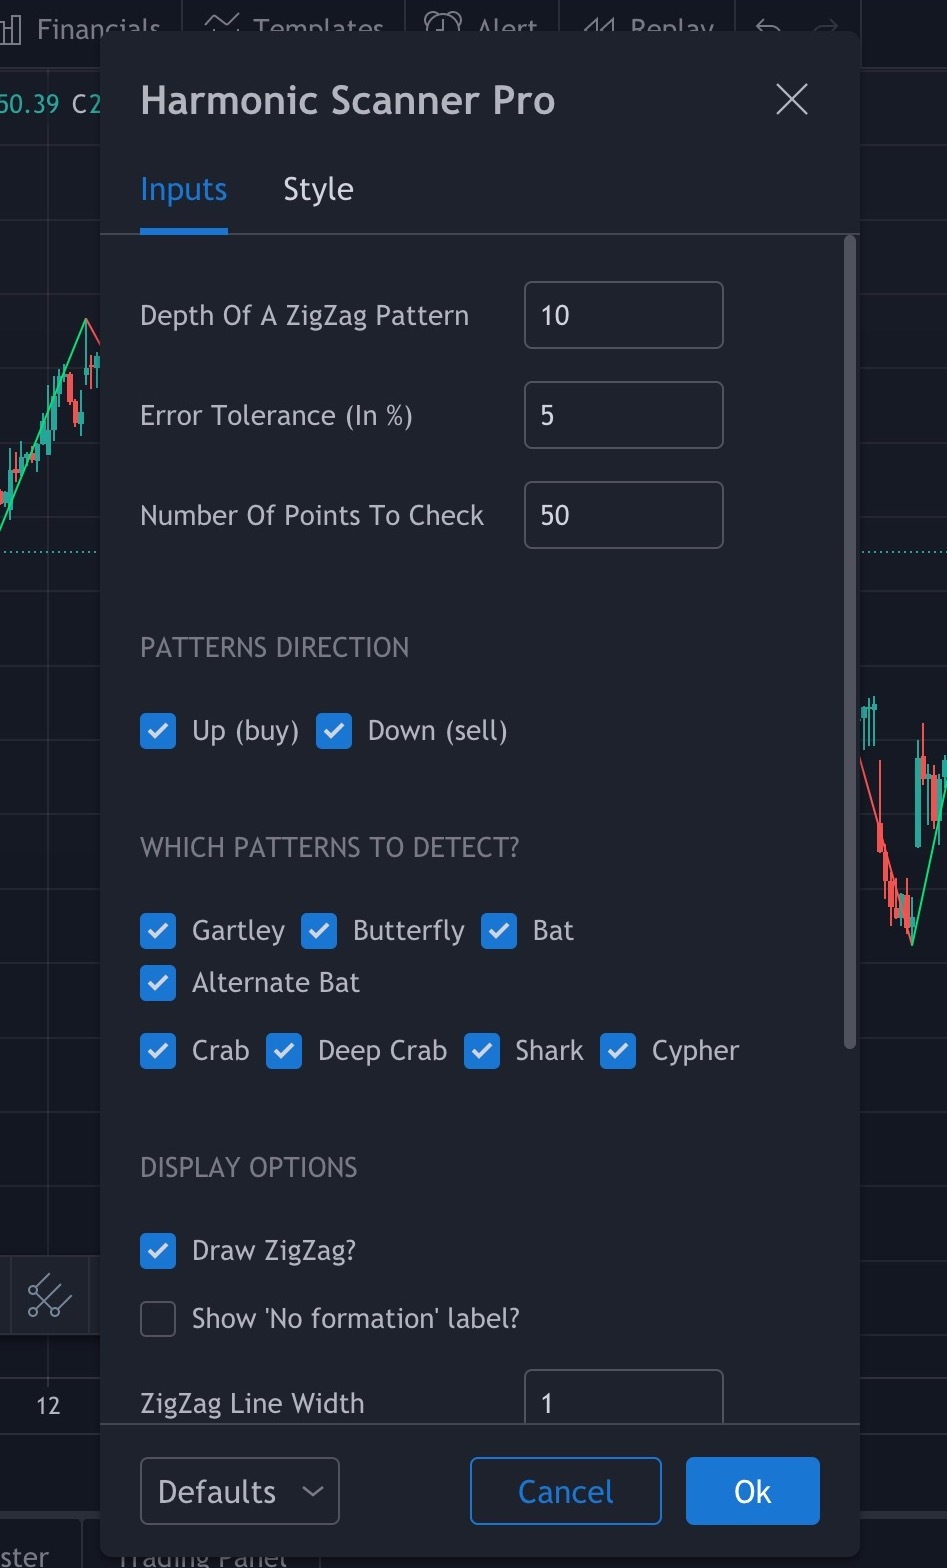This screenshot has width=947, height=1568.
Task: Open the Defaults dropdown
Action: point(240,1491)
